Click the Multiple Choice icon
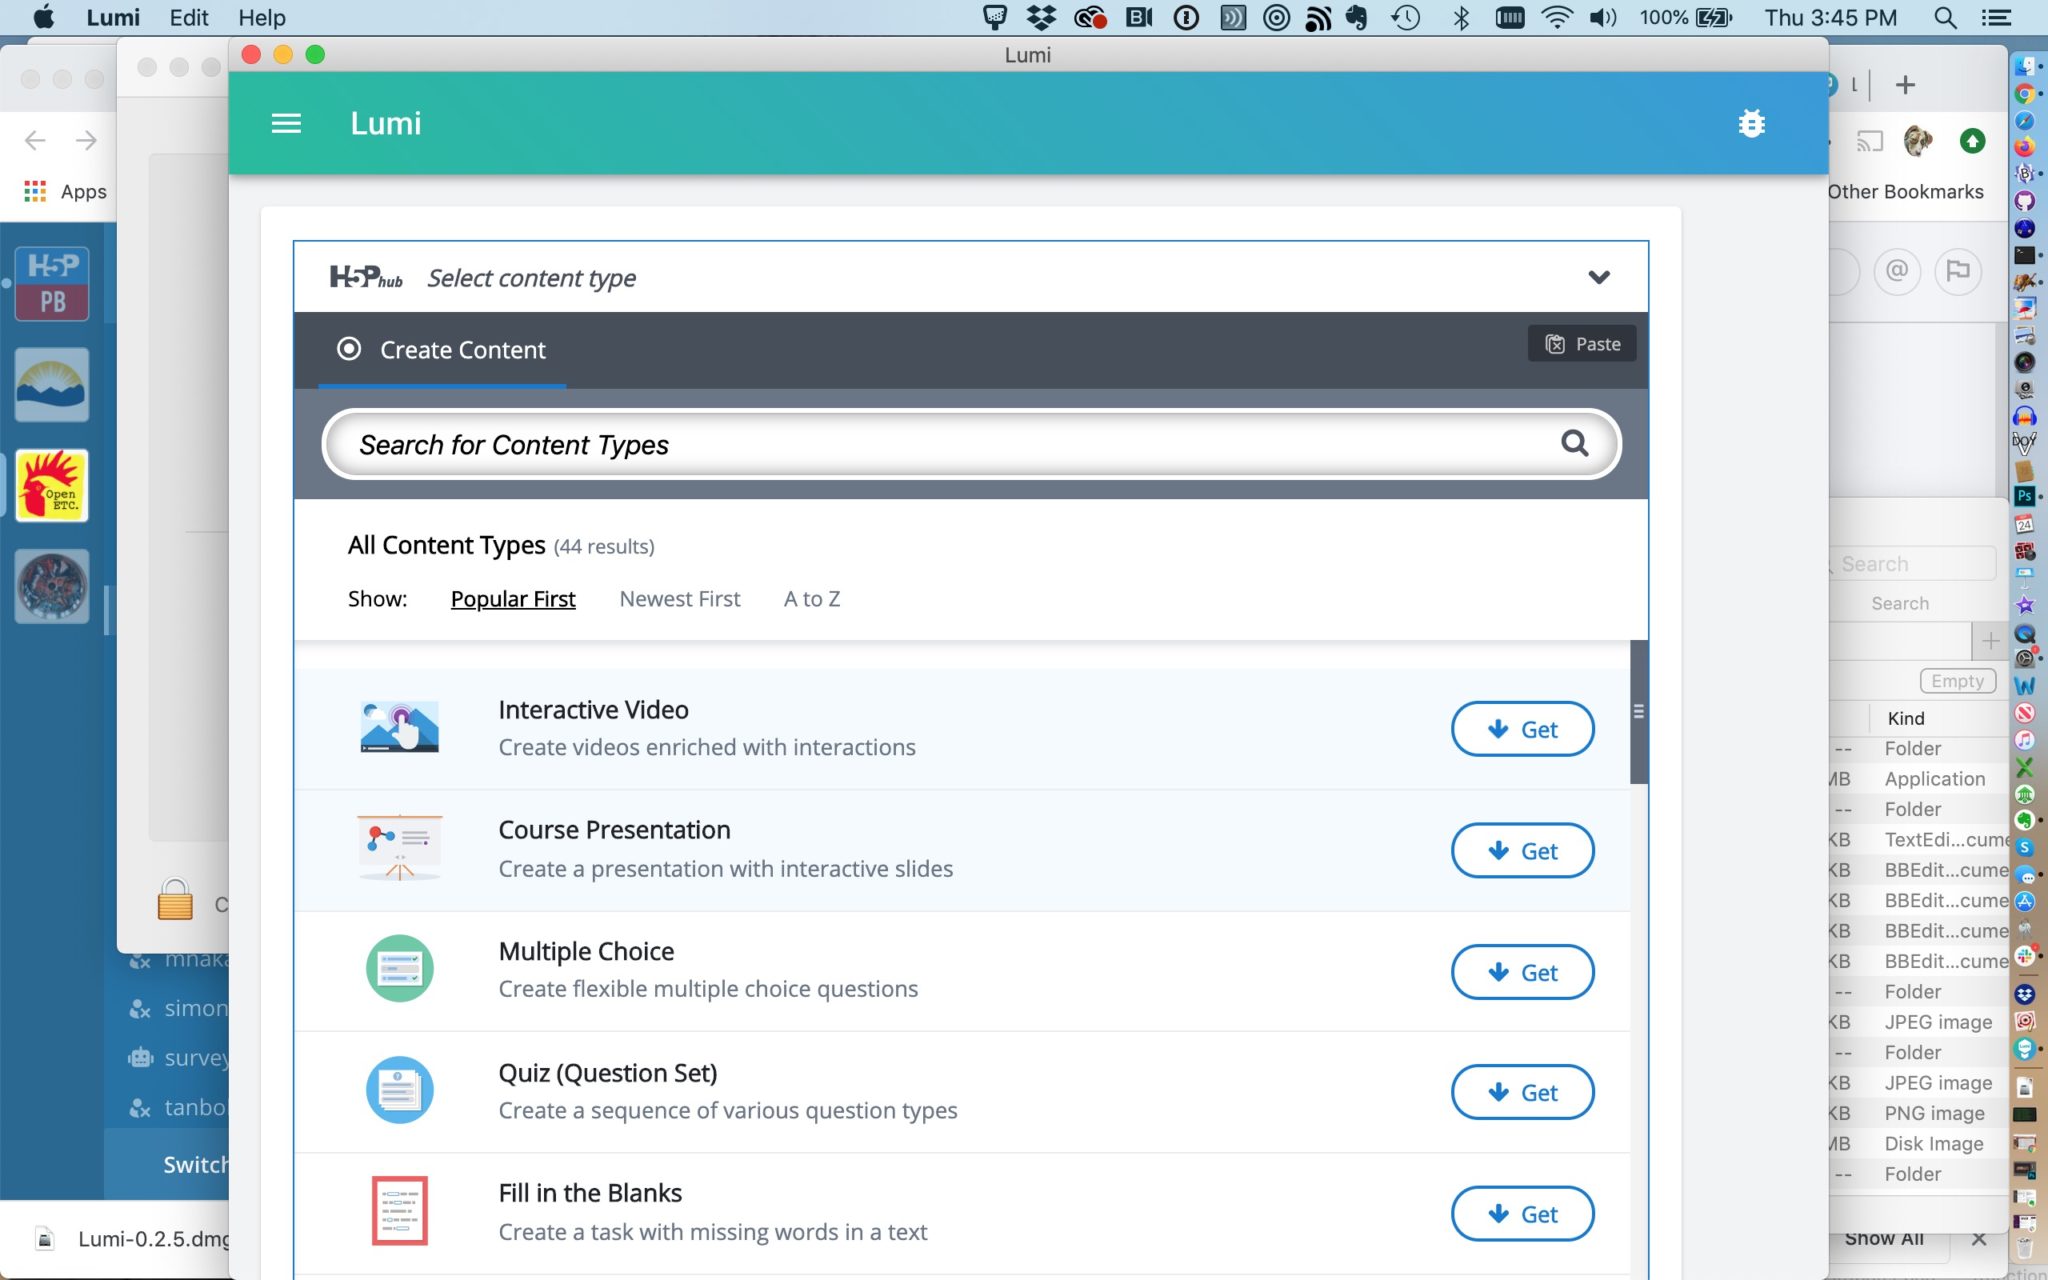2048x1280 pixels. pos(399,969)
